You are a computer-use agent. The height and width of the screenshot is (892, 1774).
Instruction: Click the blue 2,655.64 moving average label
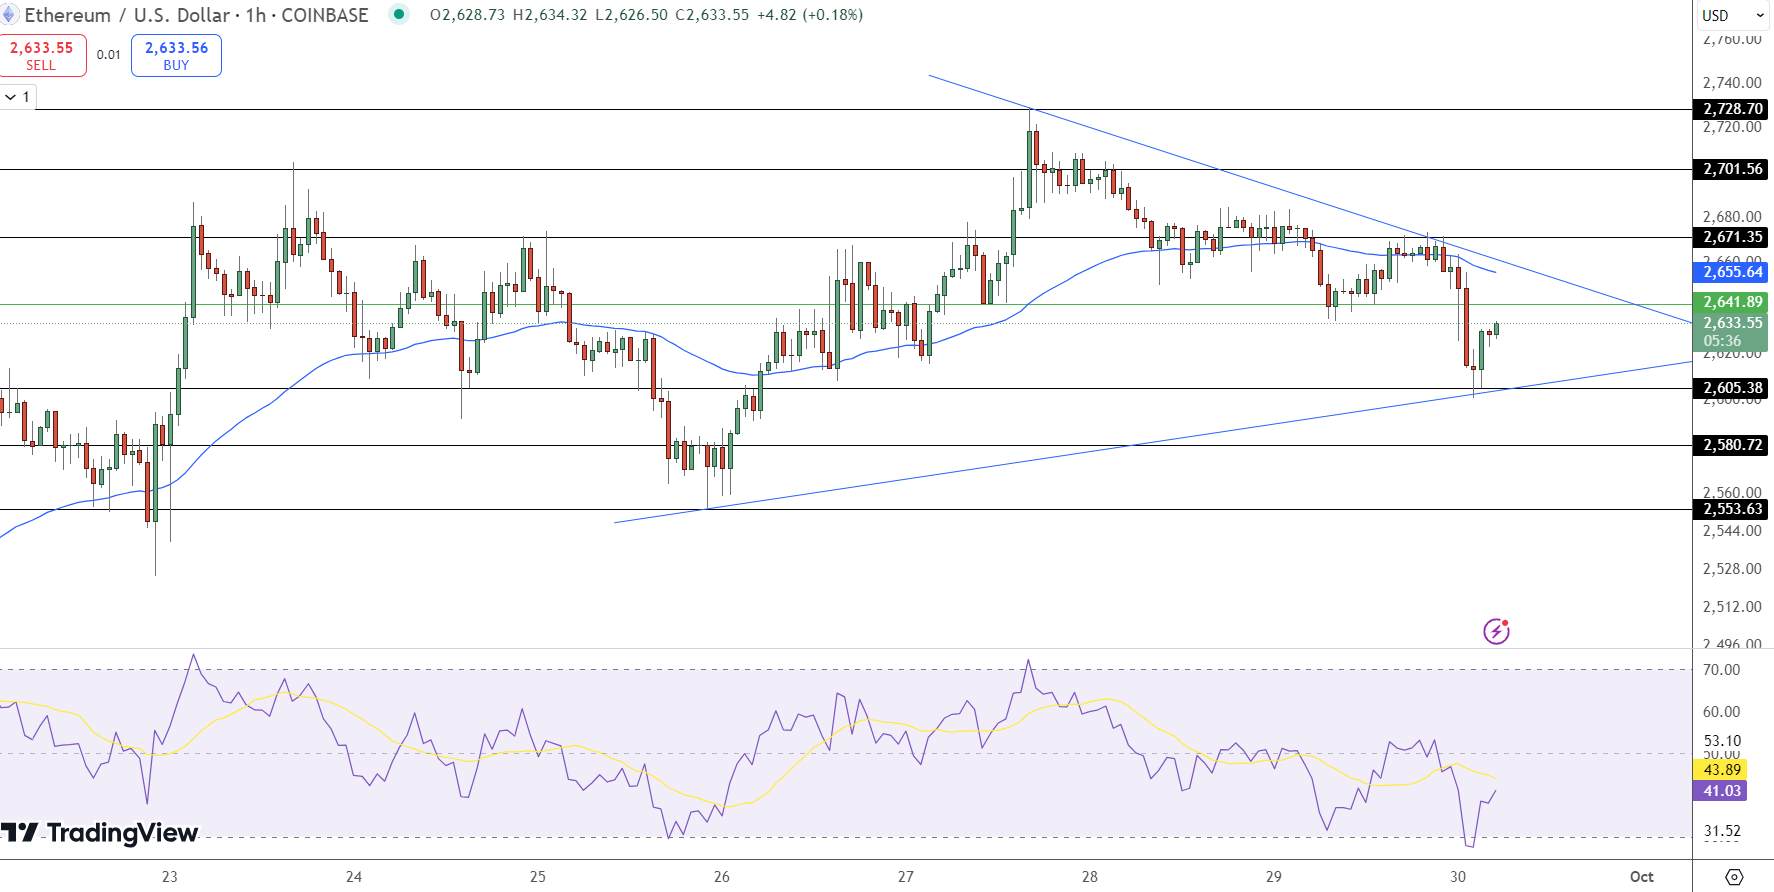(1733, 272)
